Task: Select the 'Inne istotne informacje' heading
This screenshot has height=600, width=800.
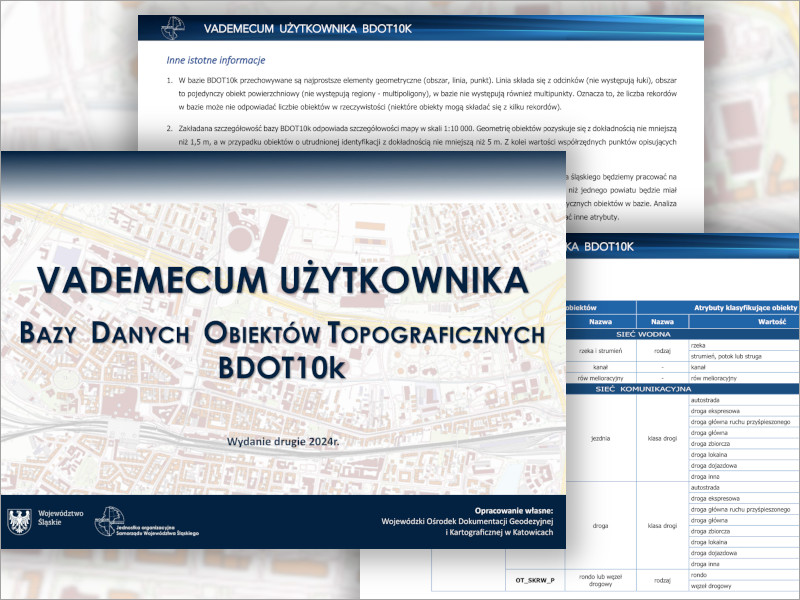Action: 215,60
